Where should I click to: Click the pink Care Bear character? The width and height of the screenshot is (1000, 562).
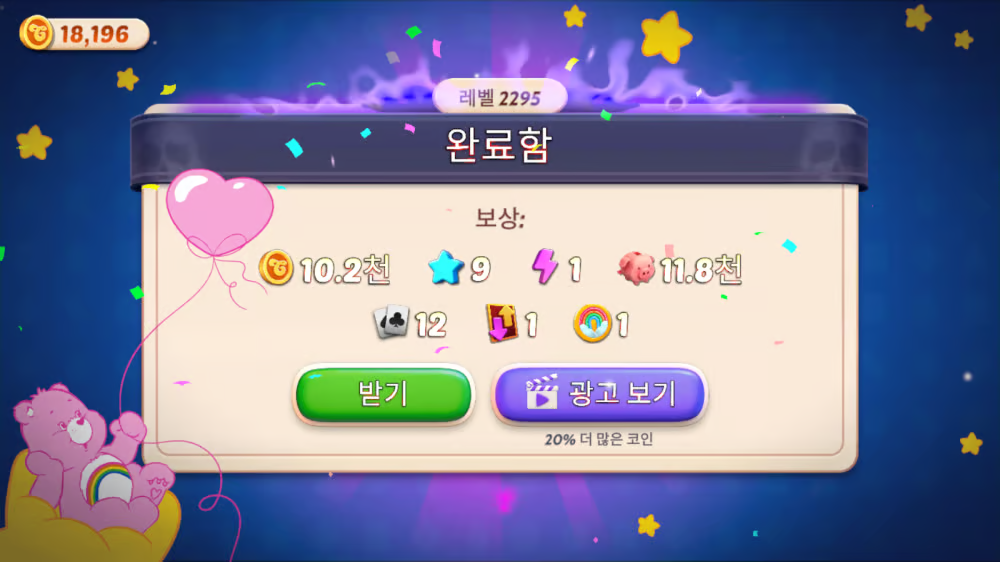[x=91, y=458]
